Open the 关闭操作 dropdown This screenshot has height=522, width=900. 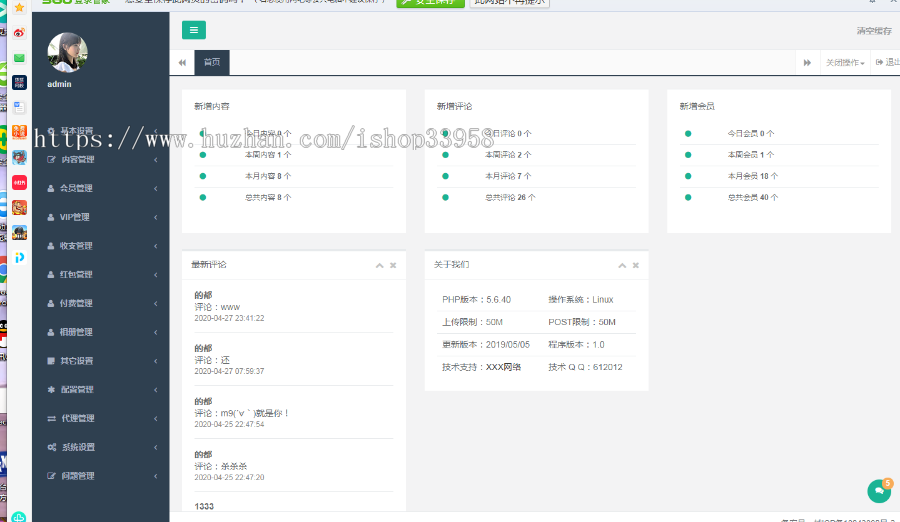tap(845, 63)
